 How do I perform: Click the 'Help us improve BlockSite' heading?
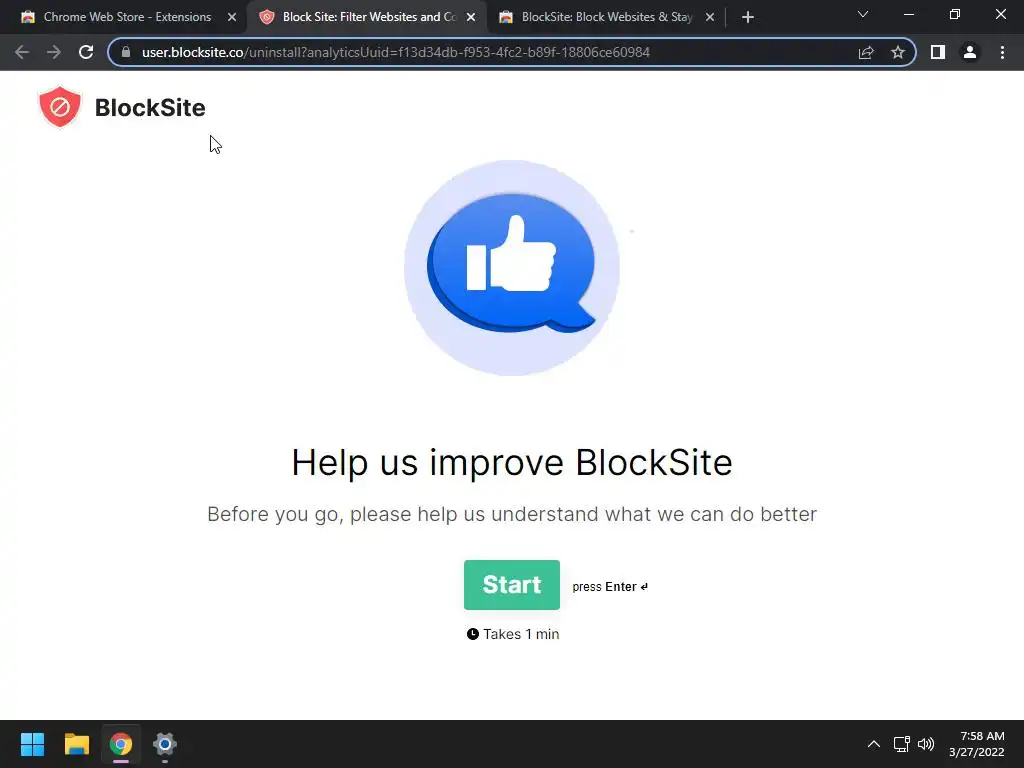tap(512, 462)
